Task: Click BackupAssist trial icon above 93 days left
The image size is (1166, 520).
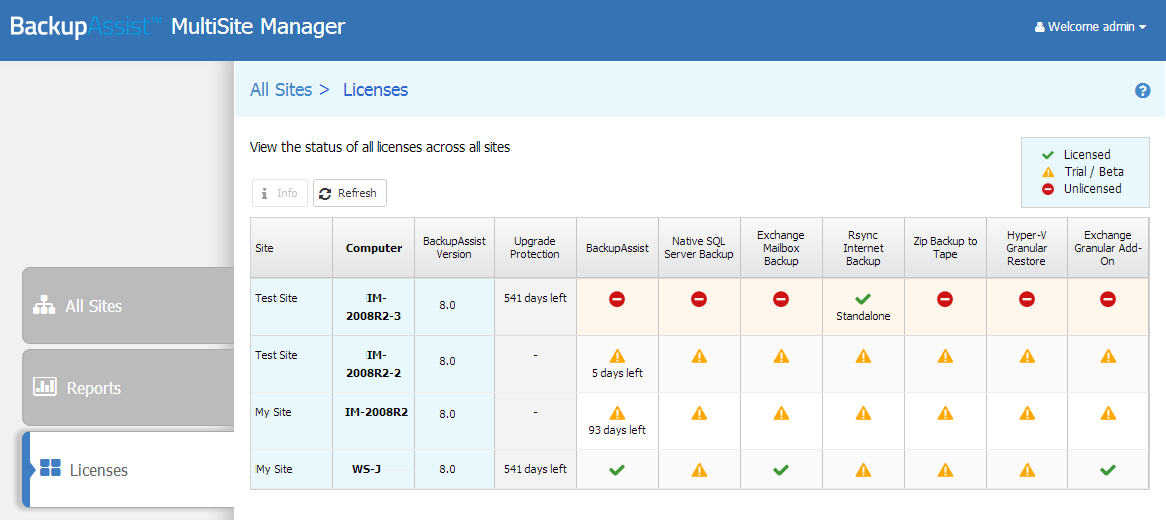Action: (617, 413)
